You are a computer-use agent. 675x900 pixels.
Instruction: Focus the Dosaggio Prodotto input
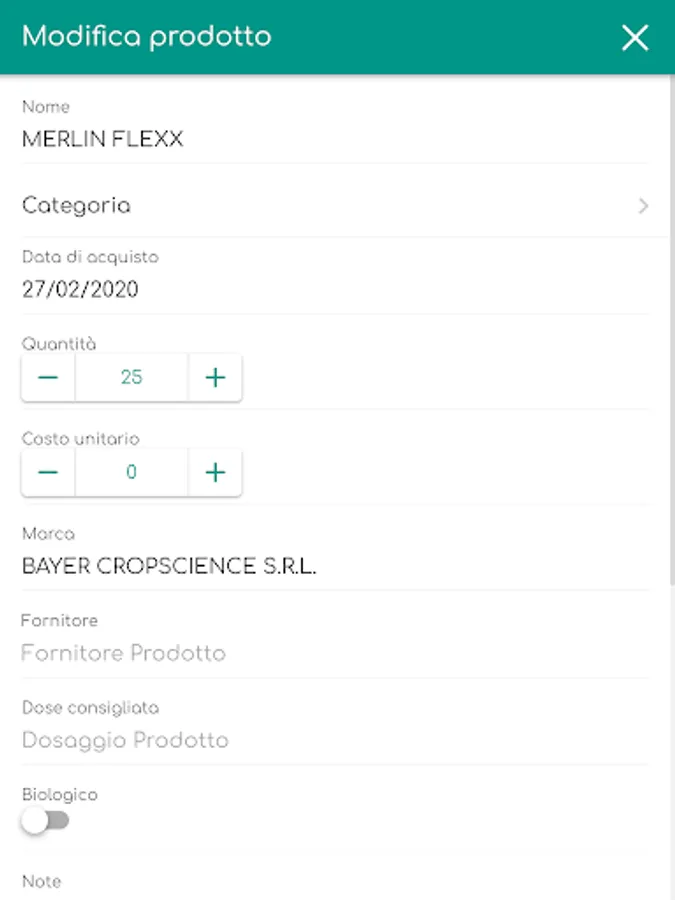click(336, 740)
